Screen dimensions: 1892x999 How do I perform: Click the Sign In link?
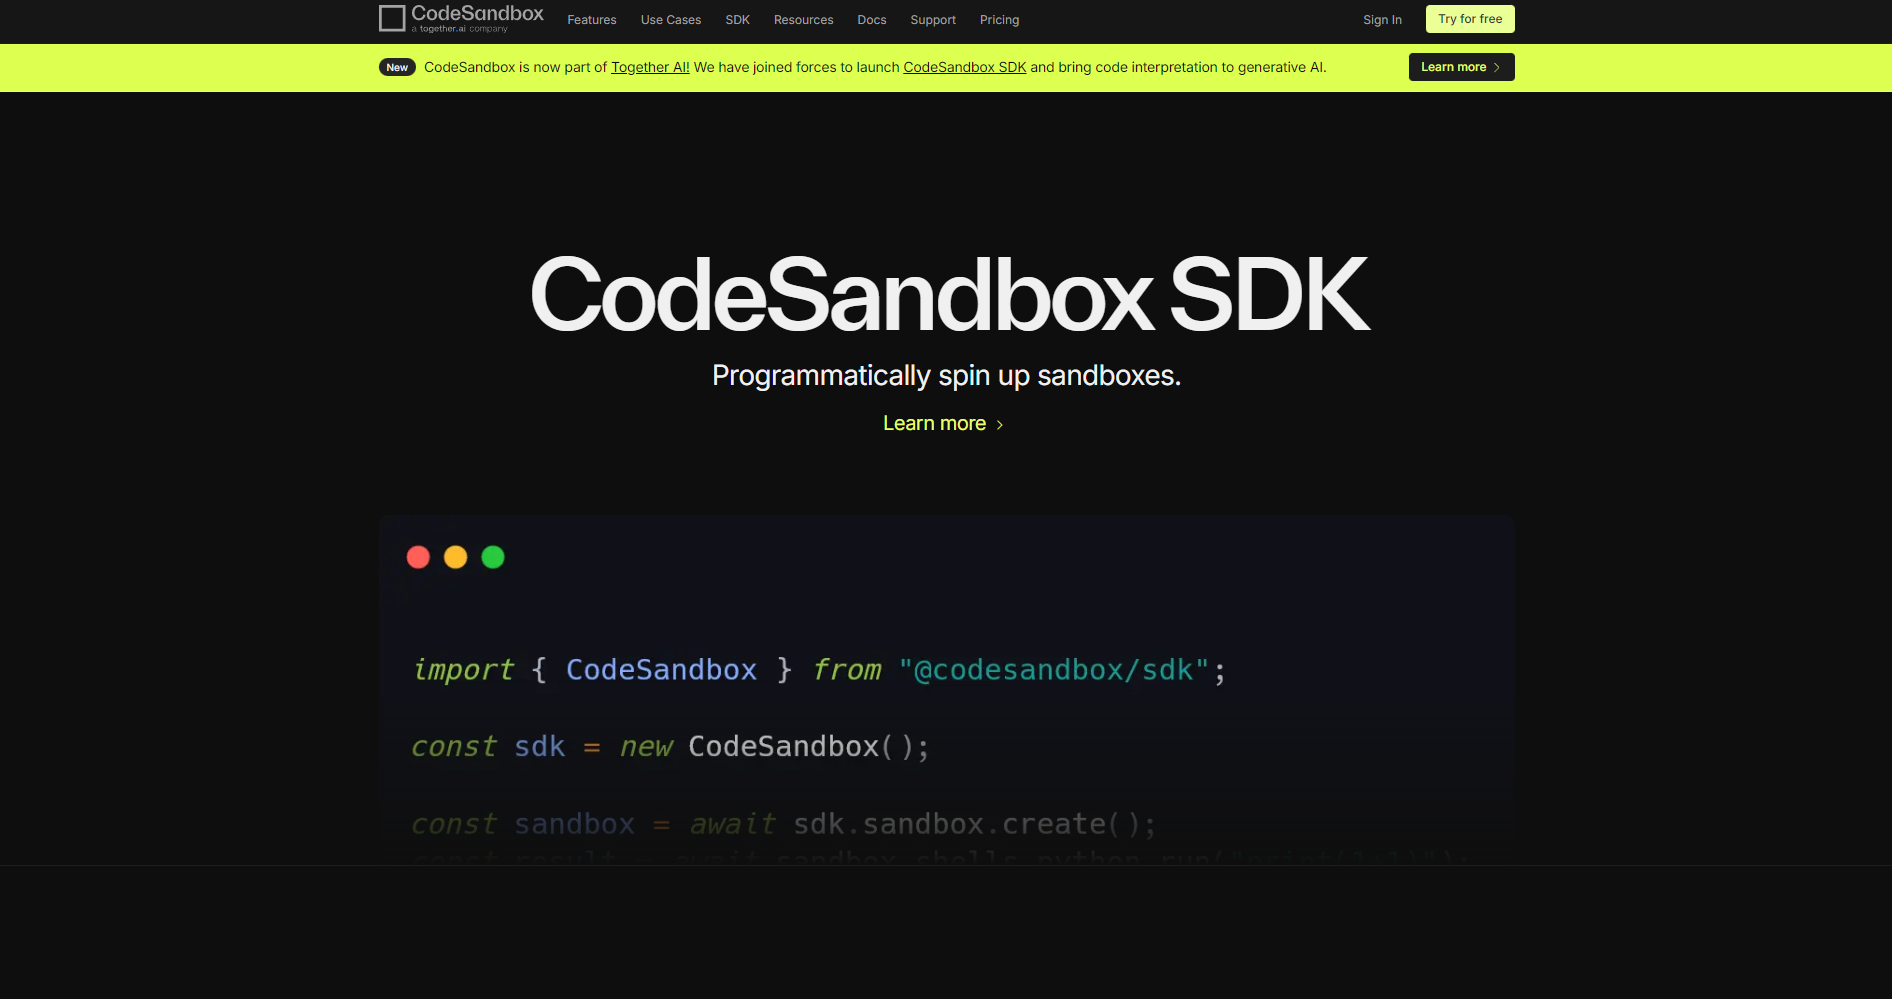pyautogui.click(x=1382, y=20)
